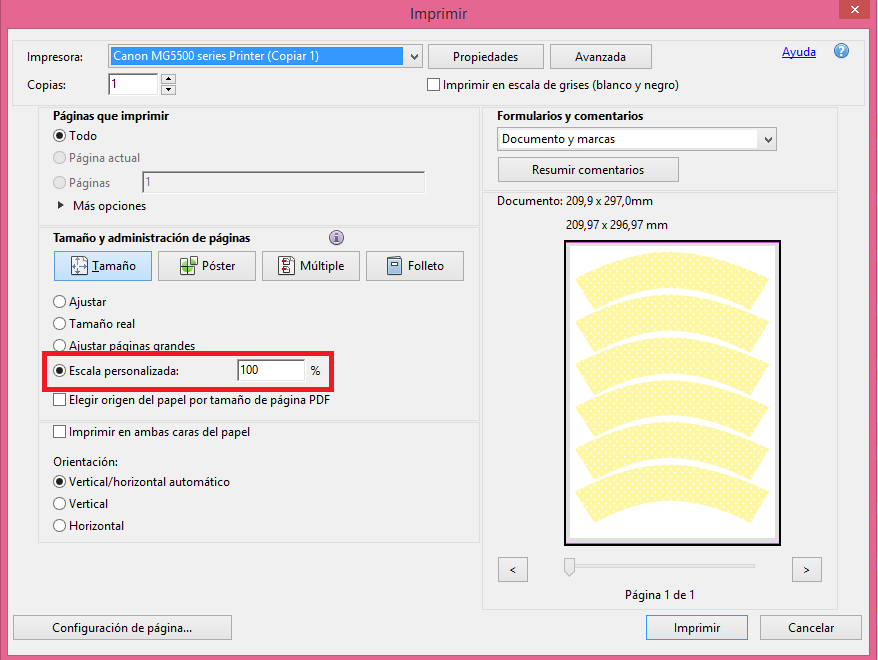
Task: Choose the Ajustar scaling radio option
Action: click(59, 302)
